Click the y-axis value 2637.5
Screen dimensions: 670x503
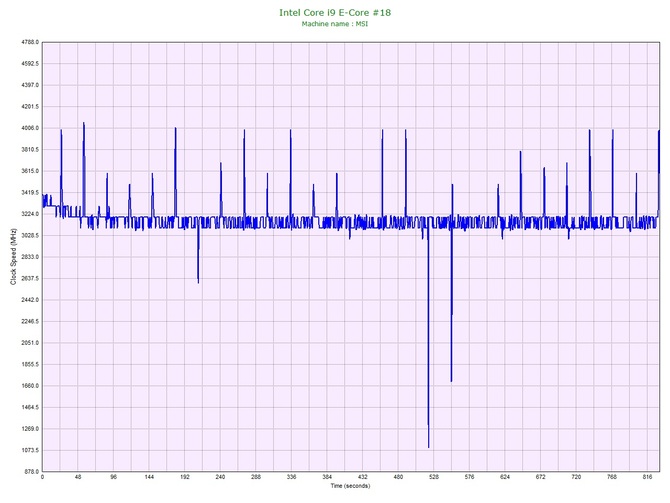(30, 279)
